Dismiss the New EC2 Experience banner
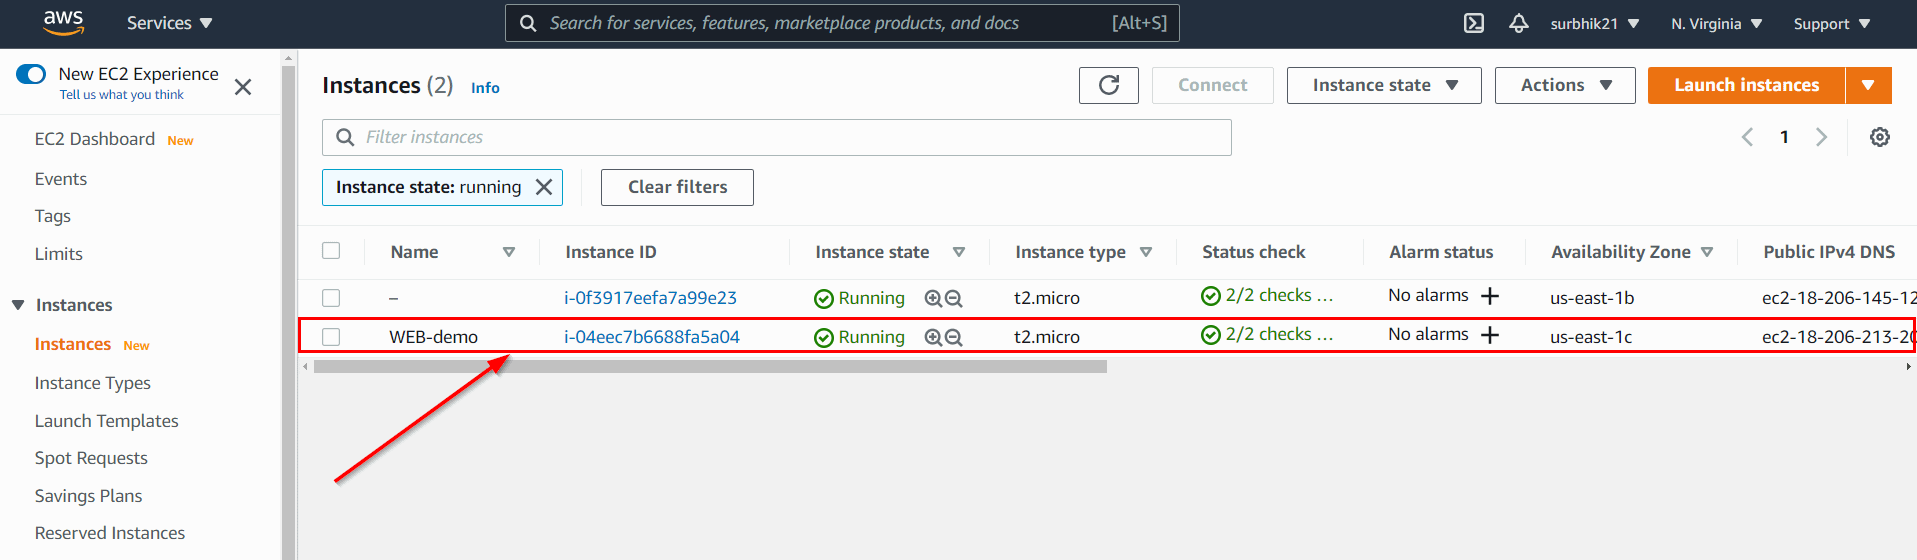Screen dimensions: 1917x560 pyautogui.click(x=243, y=87)
